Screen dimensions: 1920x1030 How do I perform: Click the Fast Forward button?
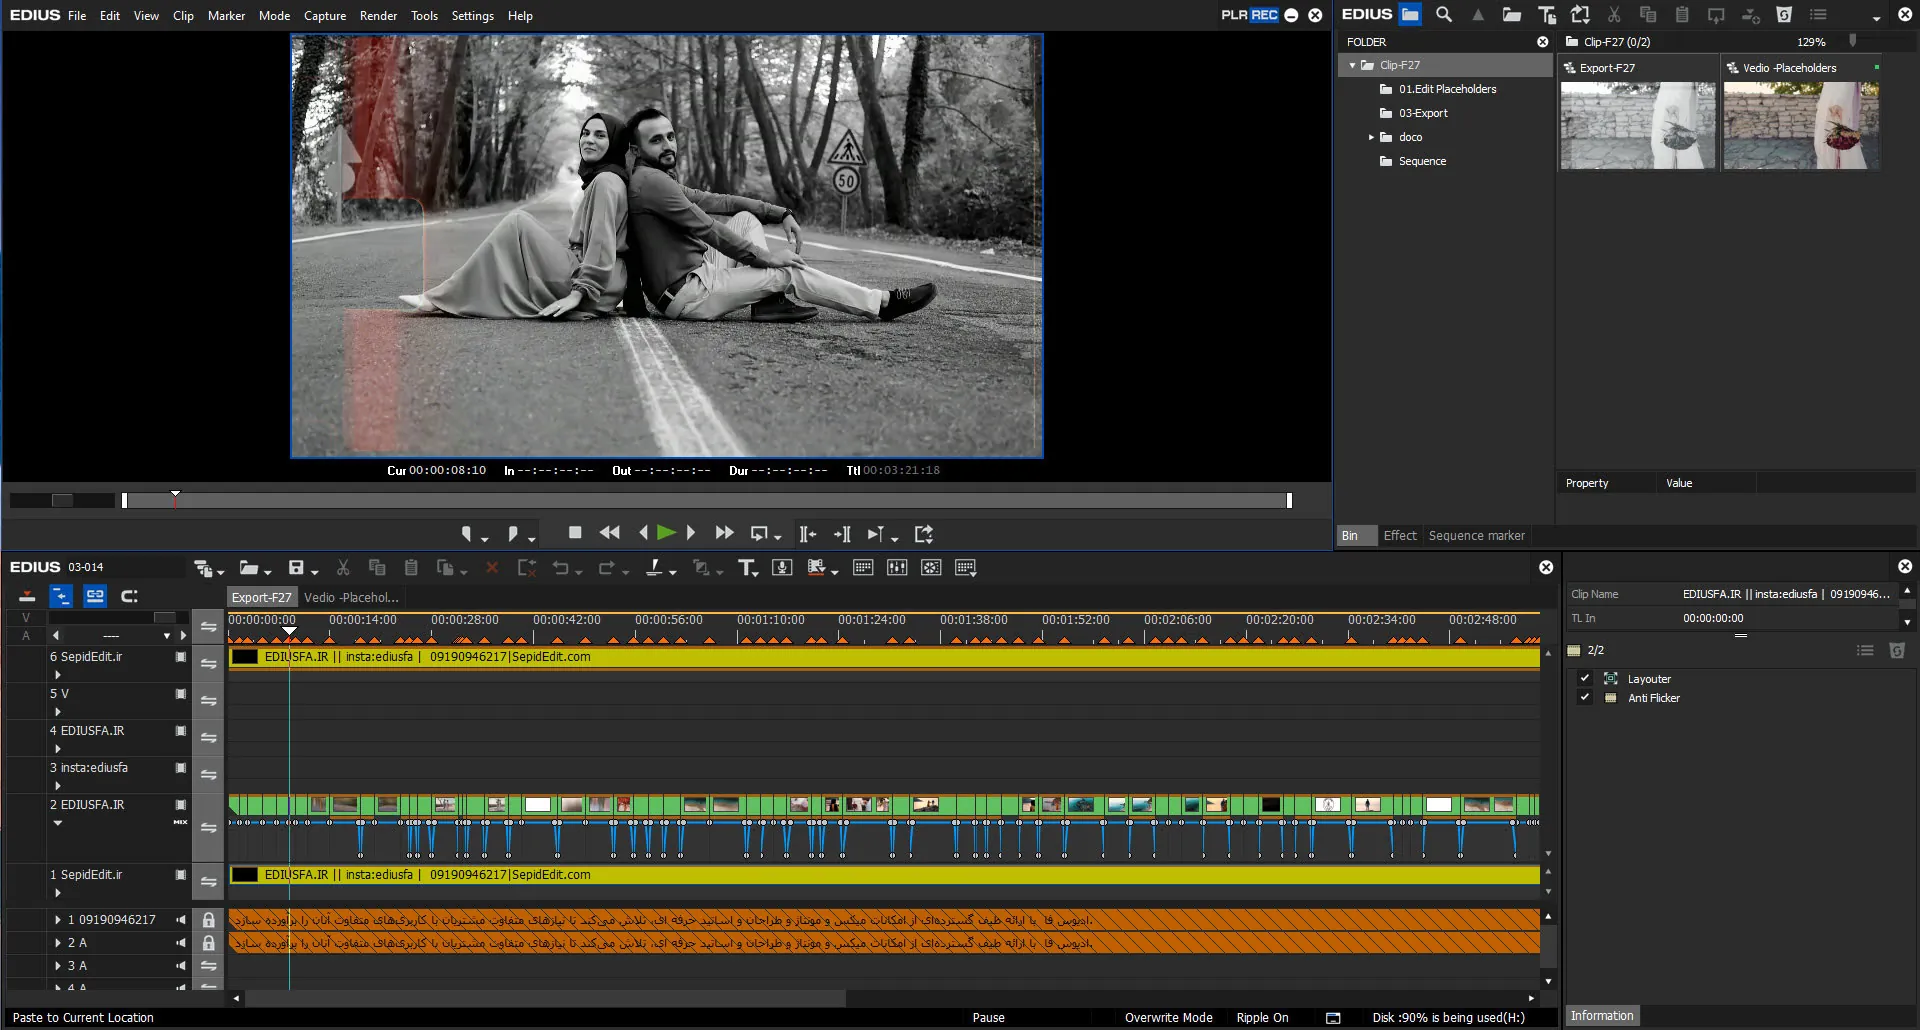(724, 534)
